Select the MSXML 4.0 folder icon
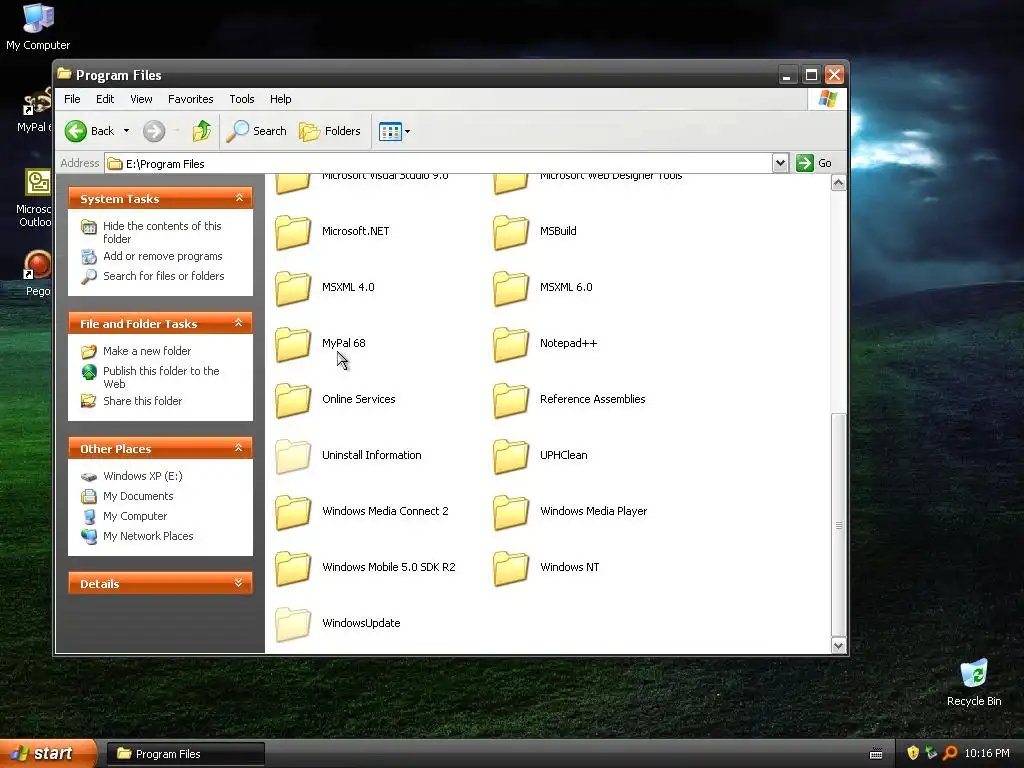This screenshot has width=1024, height=768. tap(293, 289)
